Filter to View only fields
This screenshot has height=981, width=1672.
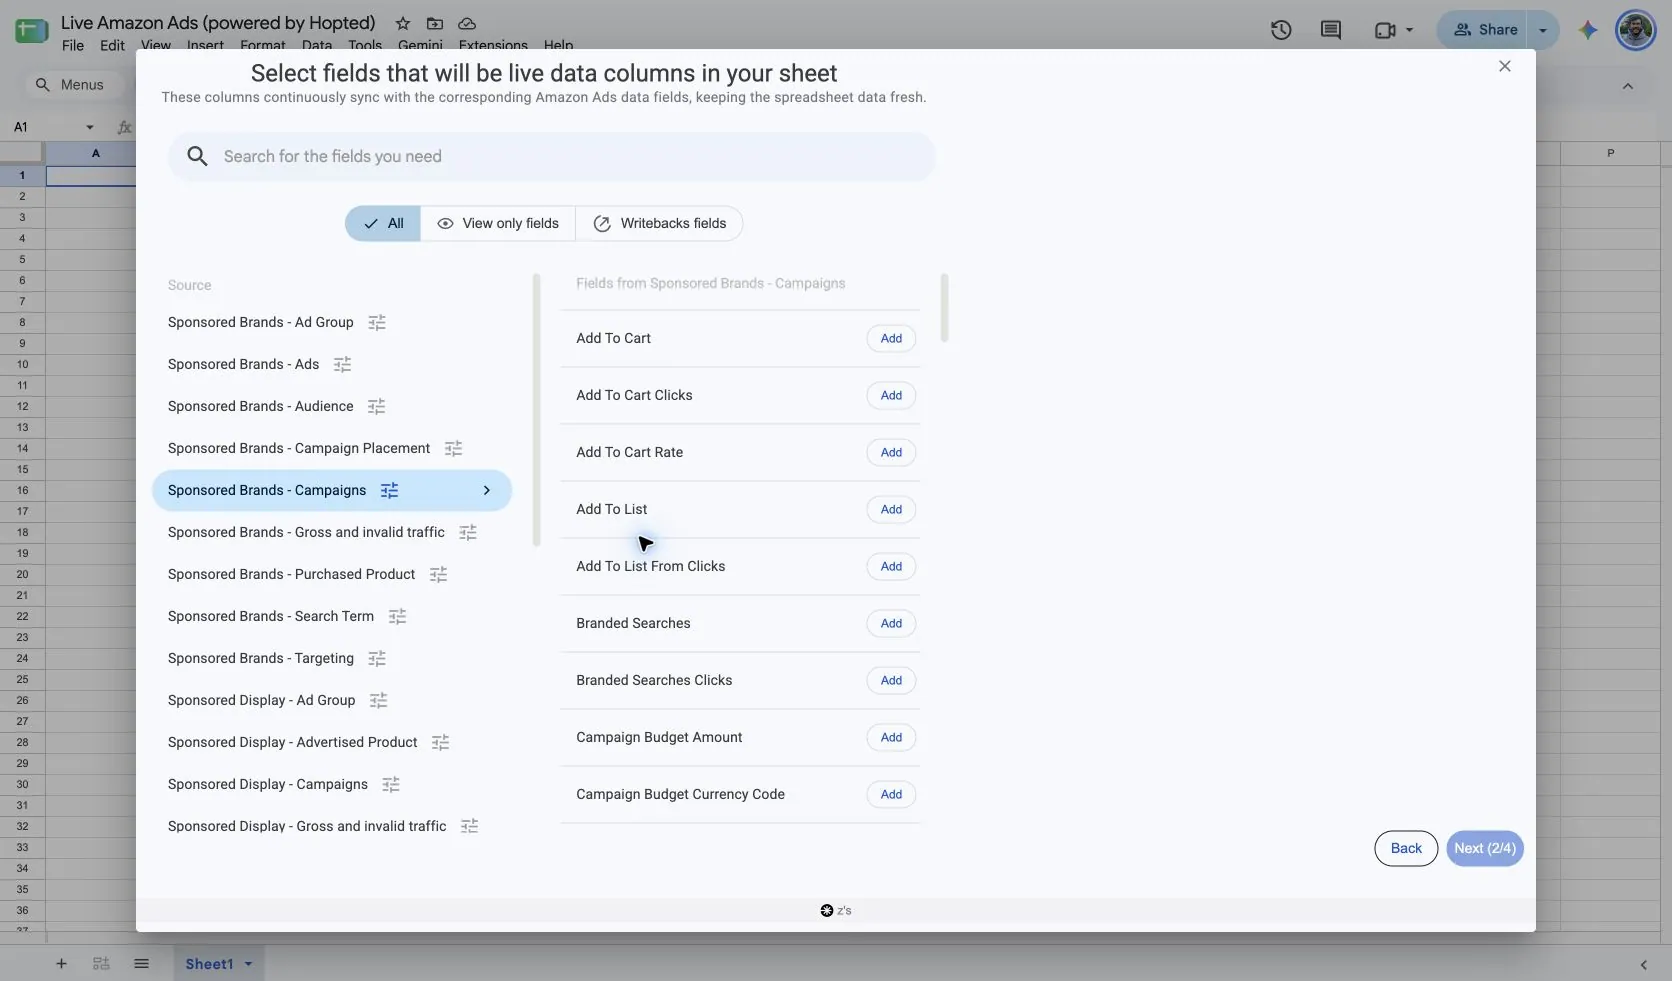coord(498,224)
